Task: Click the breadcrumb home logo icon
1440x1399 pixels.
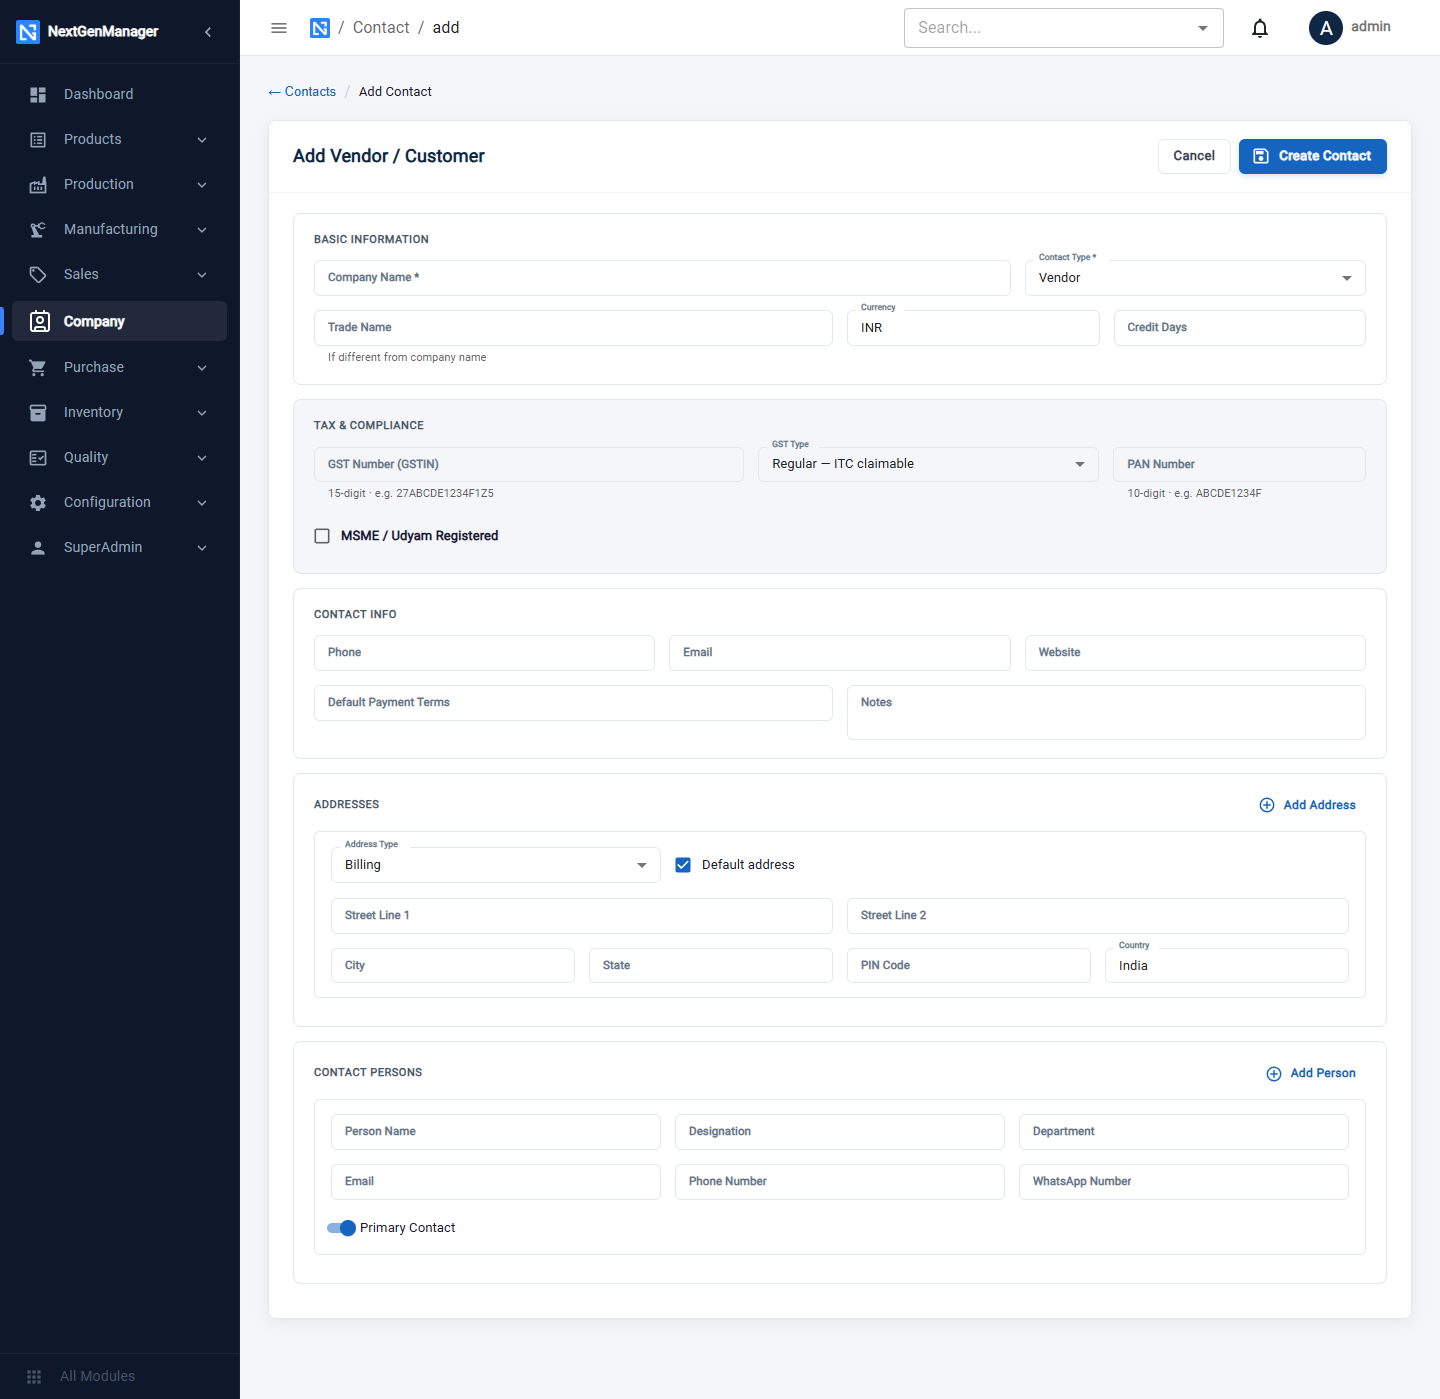Action: click(x=320, y=28)
